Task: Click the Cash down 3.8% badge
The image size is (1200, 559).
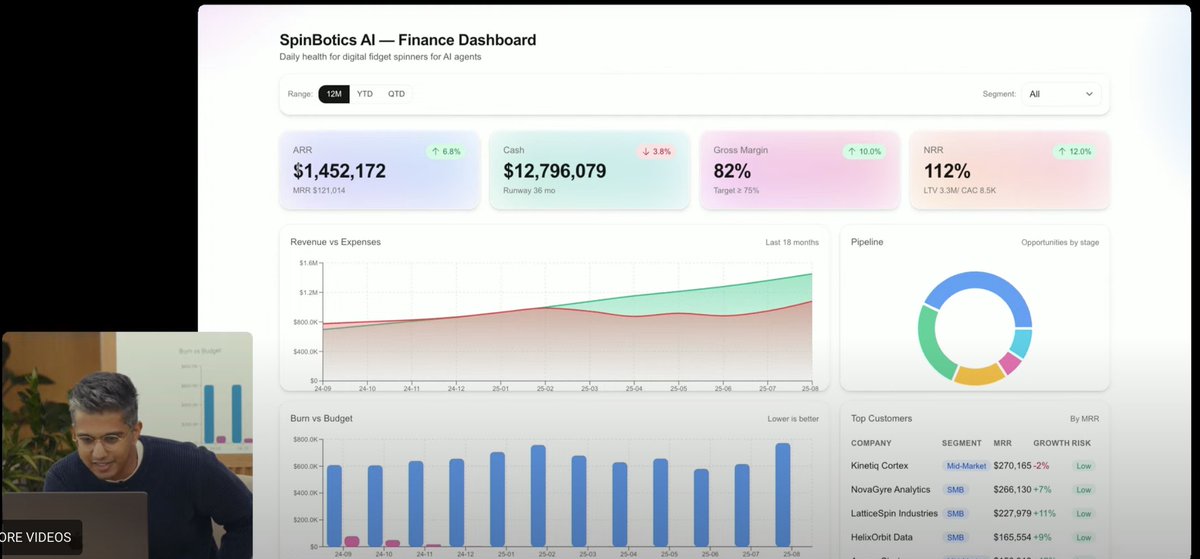Action: (x=656, y=152)
